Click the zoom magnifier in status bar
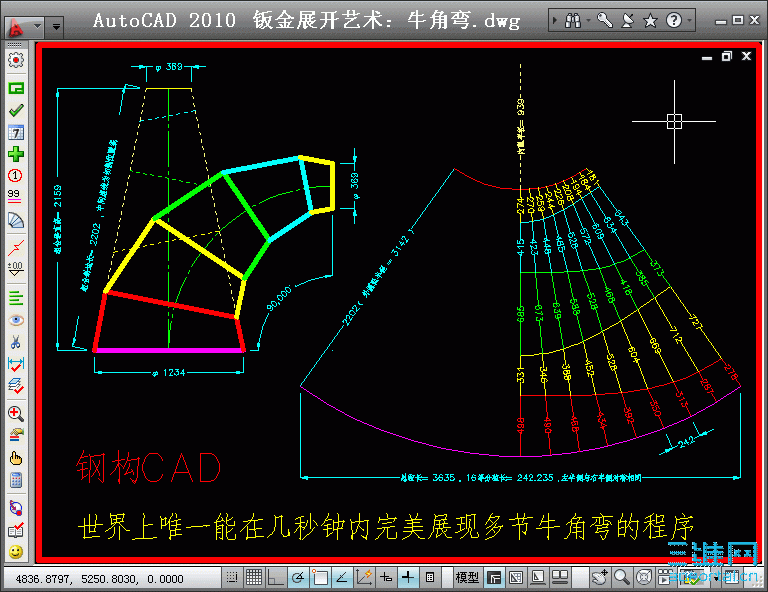 coord(622,578)
